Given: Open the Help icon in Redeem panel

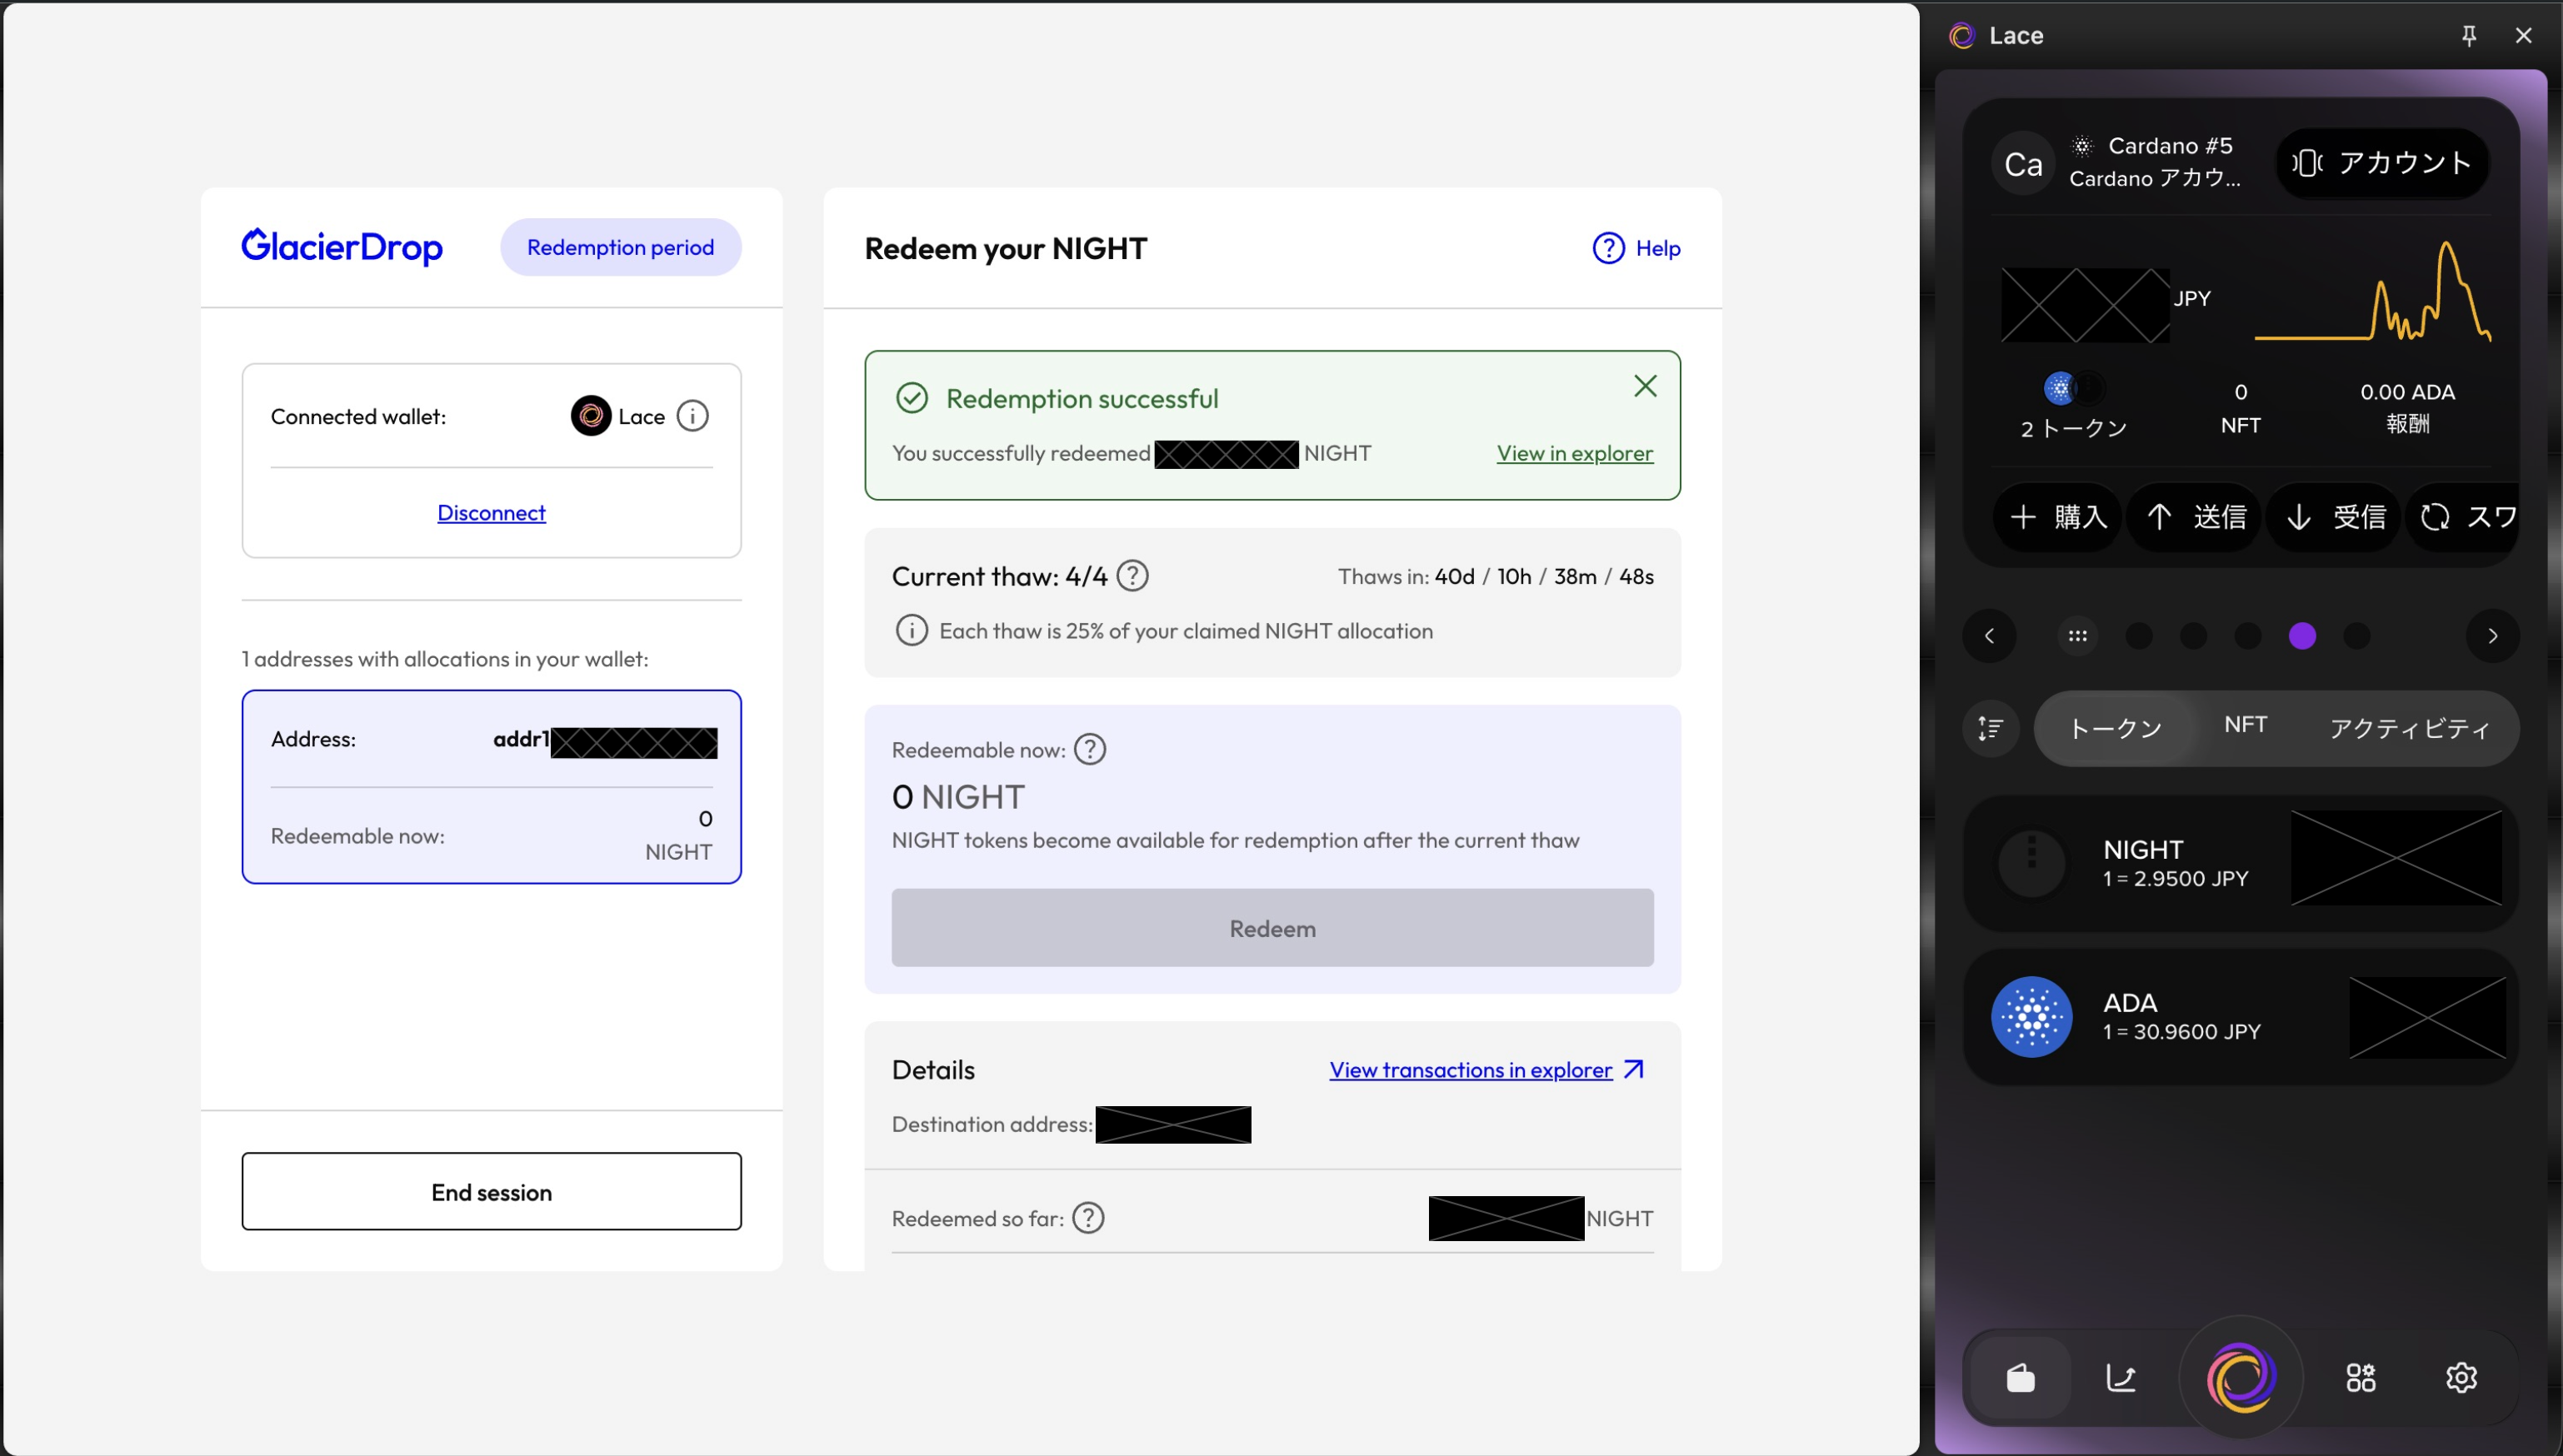Looking at the screenshot, I should pyautogui.click(x=1608, y=248).
